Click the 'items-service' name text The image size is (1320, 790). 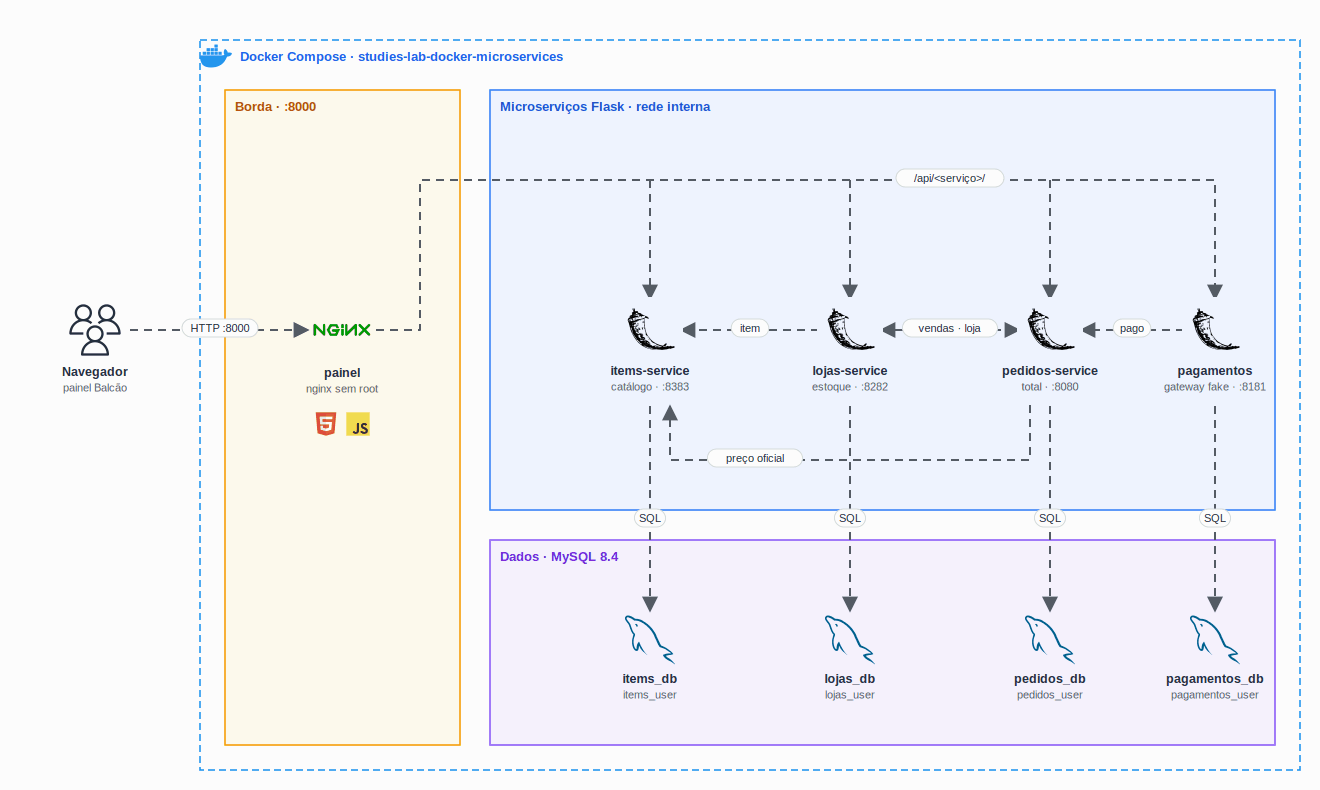coord(650,370)
